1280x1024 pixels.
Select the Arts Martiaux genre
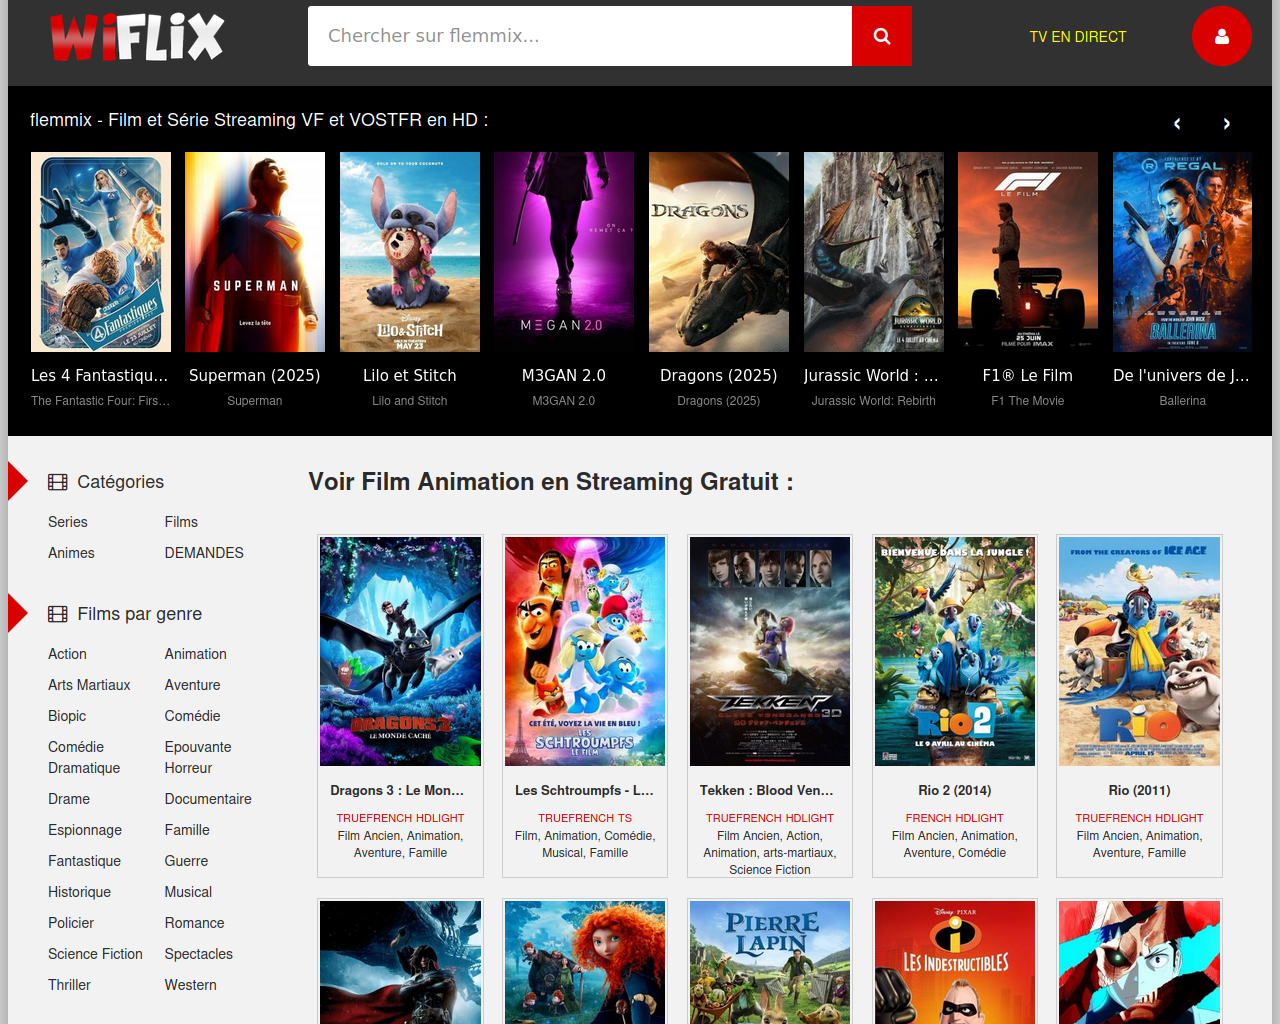pyautogui.click(x=89, y=685)
